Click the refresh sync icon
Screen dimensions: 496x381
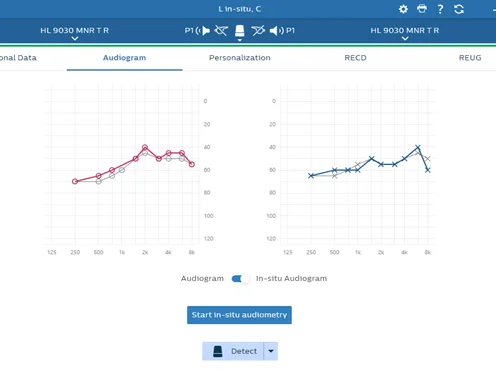459,9
